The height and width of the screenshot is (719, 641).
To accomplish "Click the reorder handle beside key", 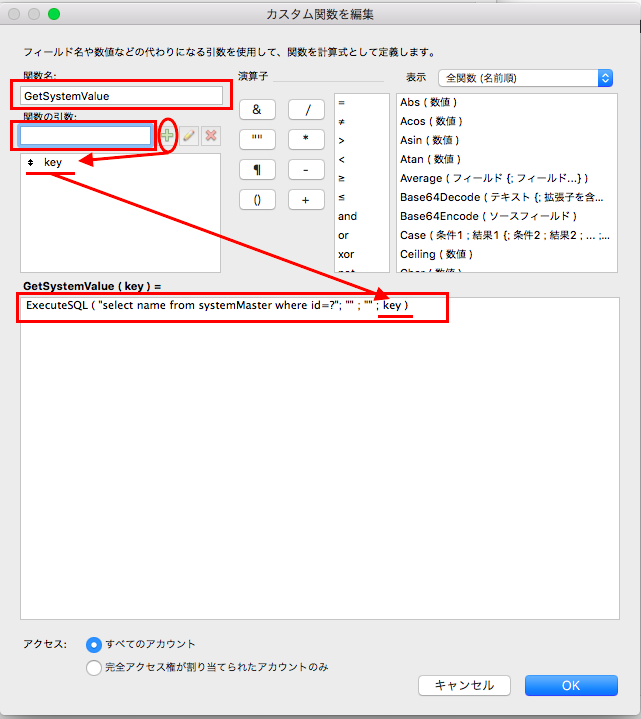I will coord(31,162).
